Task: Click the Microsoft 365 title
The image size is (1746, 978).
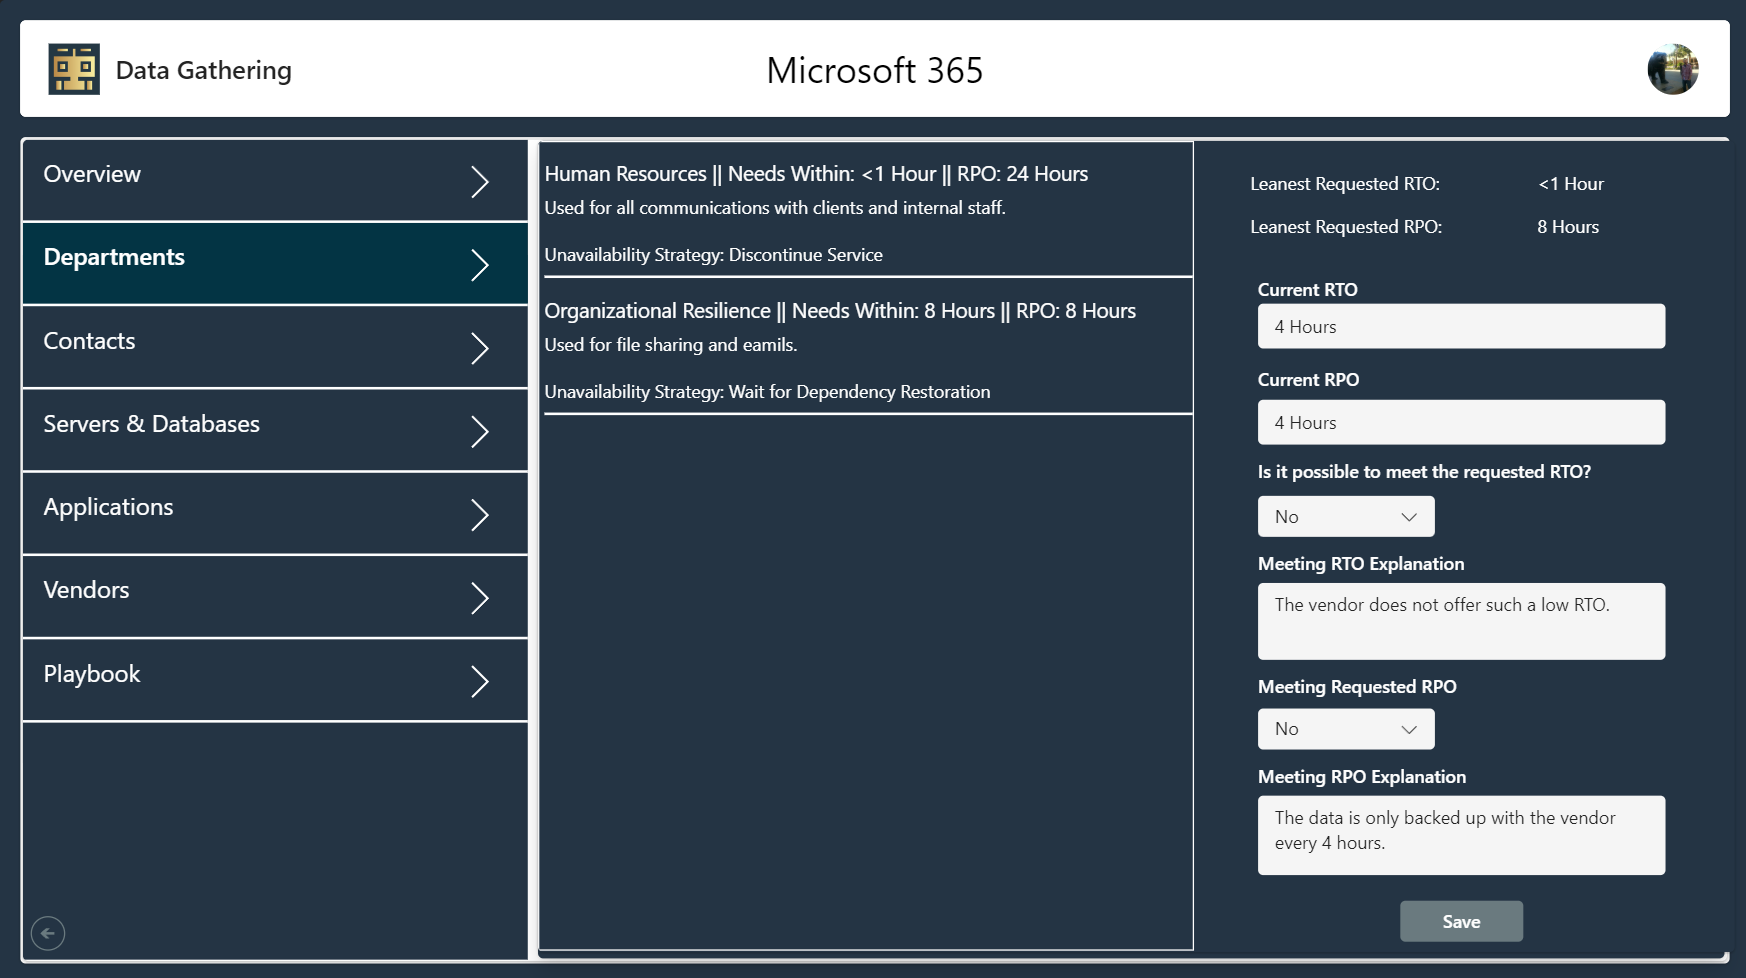Action: tap(874, 70)
